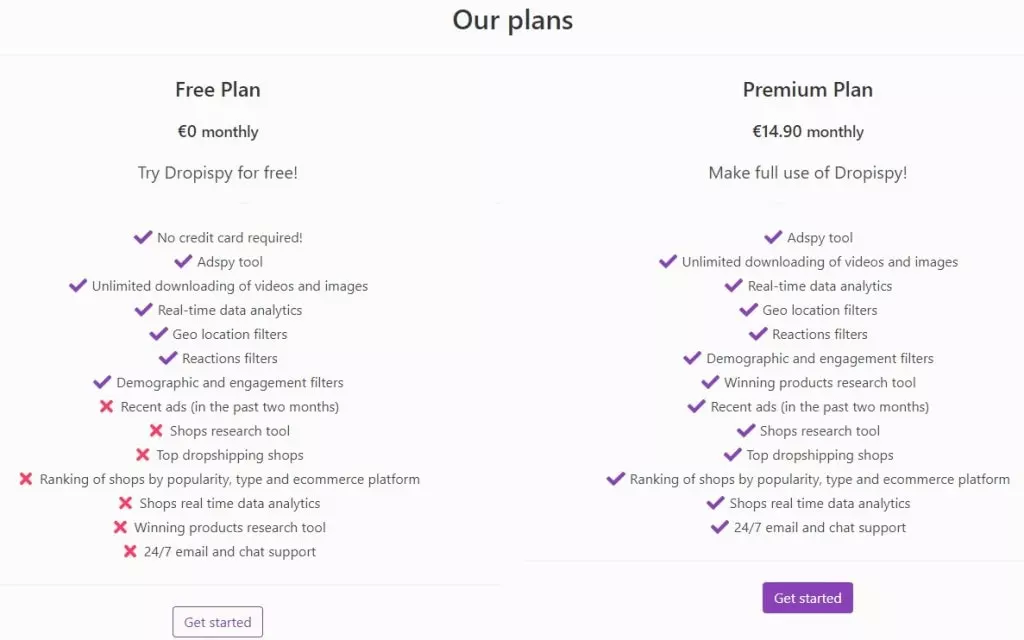
Task: Click the checkmark next to Reactions filters
Action: 166,357
